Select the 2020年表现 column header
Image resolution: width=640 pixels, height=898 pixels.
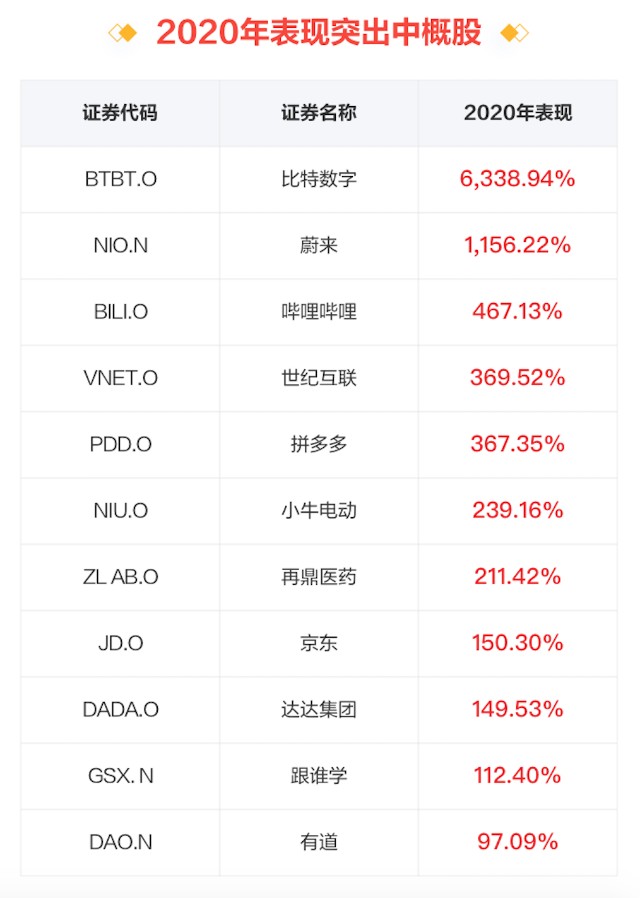(x=517, y=113)
